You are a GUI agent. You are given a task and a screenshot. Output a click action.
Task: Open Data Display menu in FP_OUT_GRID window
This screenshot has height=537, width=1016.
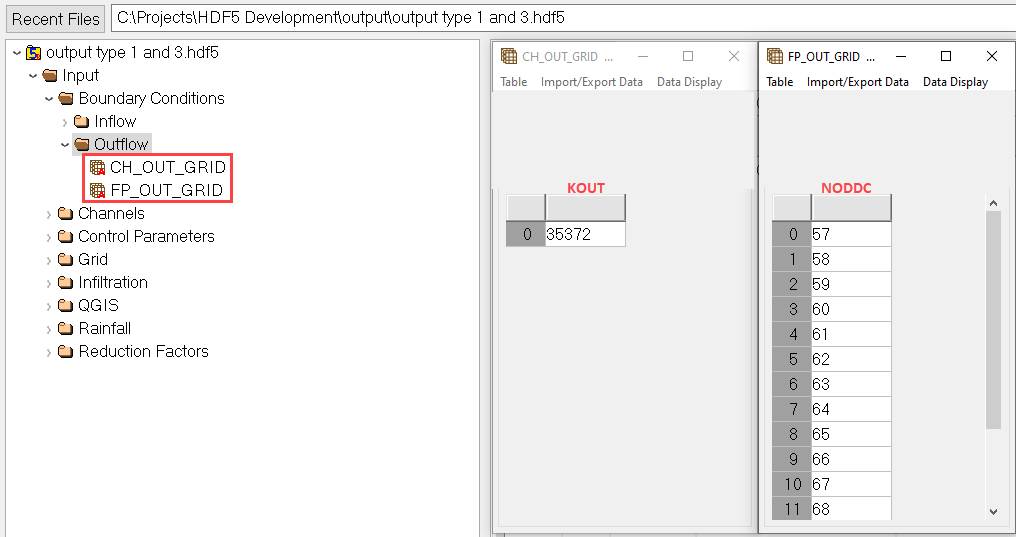click(955, 82)
